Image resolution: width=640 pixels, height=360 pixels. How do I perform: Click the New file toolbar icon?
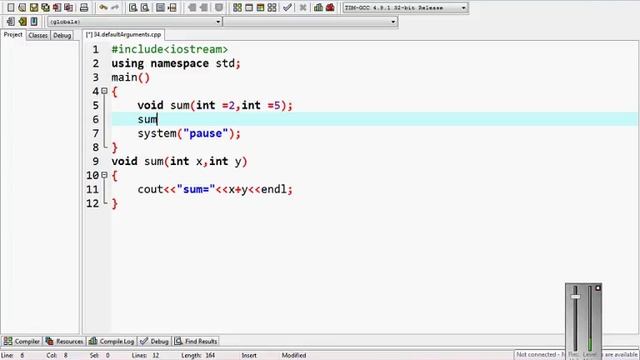(x=11, y=7)
